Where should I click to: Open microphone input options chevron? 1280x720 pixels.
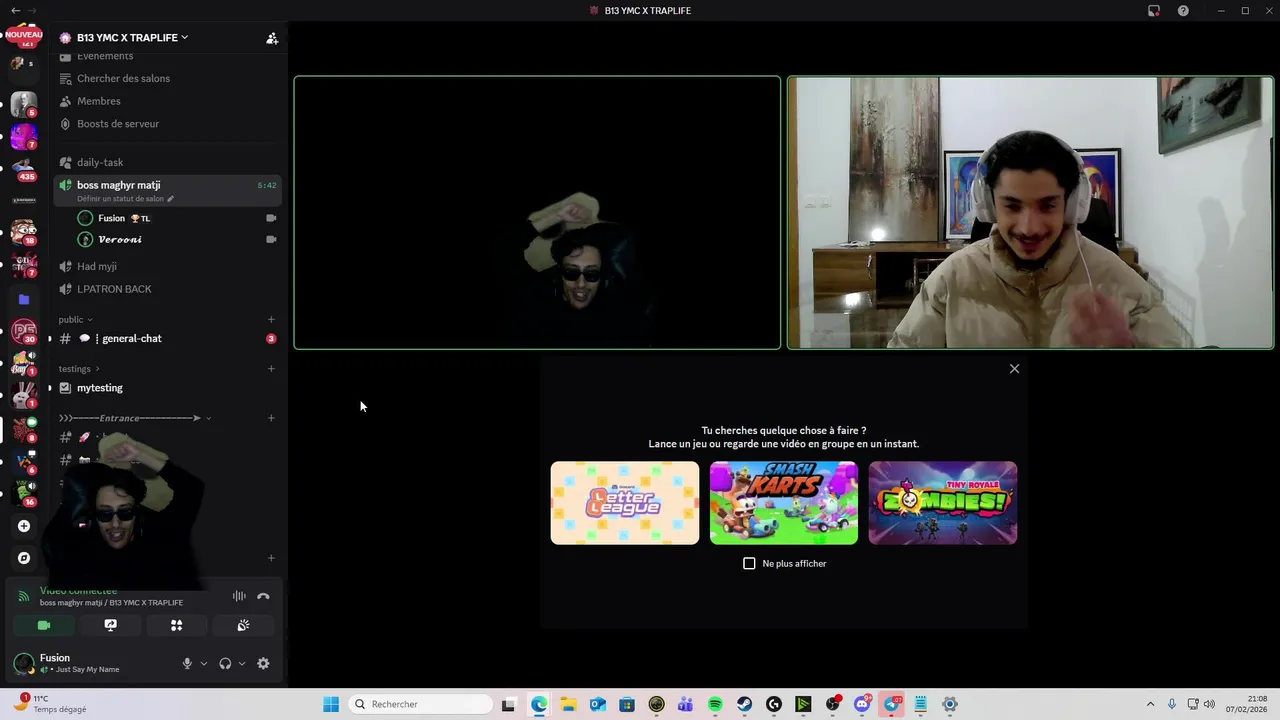pos(204,663)
